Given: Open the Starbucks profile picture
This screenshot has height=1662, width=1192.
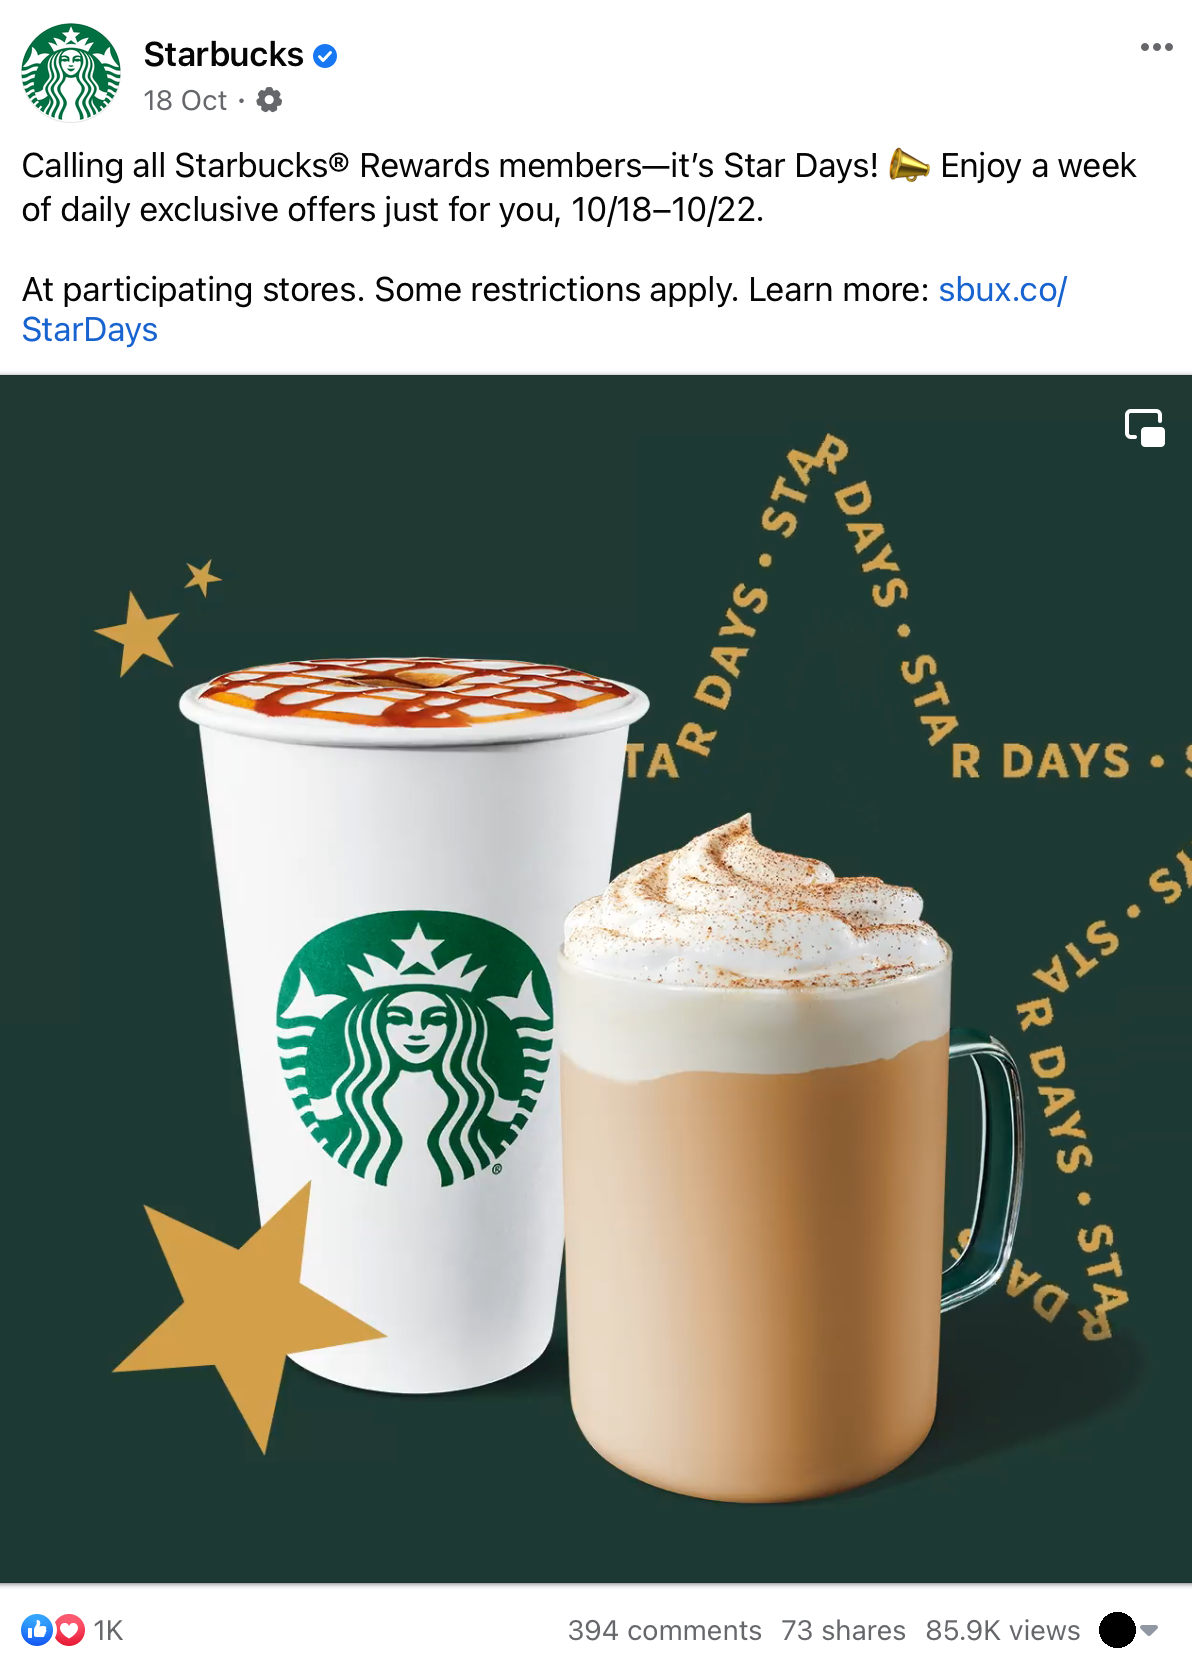Looking at the screenshot, I should pyautogui.click(x=71, y=72).
